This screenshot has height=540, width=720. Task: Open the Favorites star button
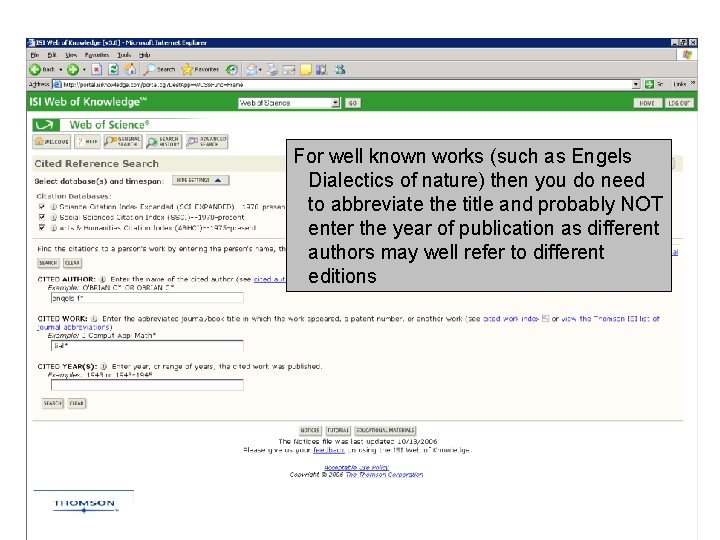200,70
